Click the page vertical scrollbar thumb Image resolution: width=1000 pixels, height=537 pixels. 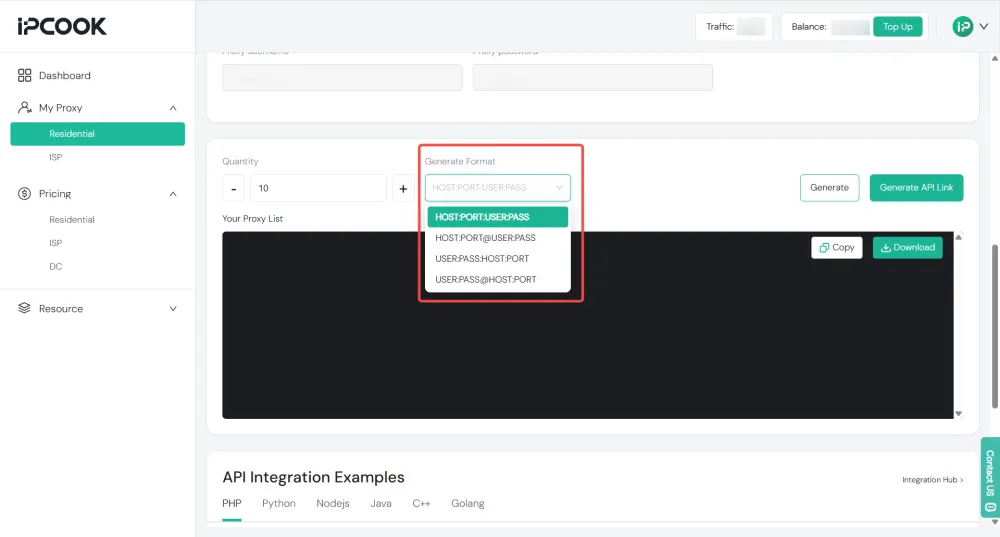tap(995, 326)
